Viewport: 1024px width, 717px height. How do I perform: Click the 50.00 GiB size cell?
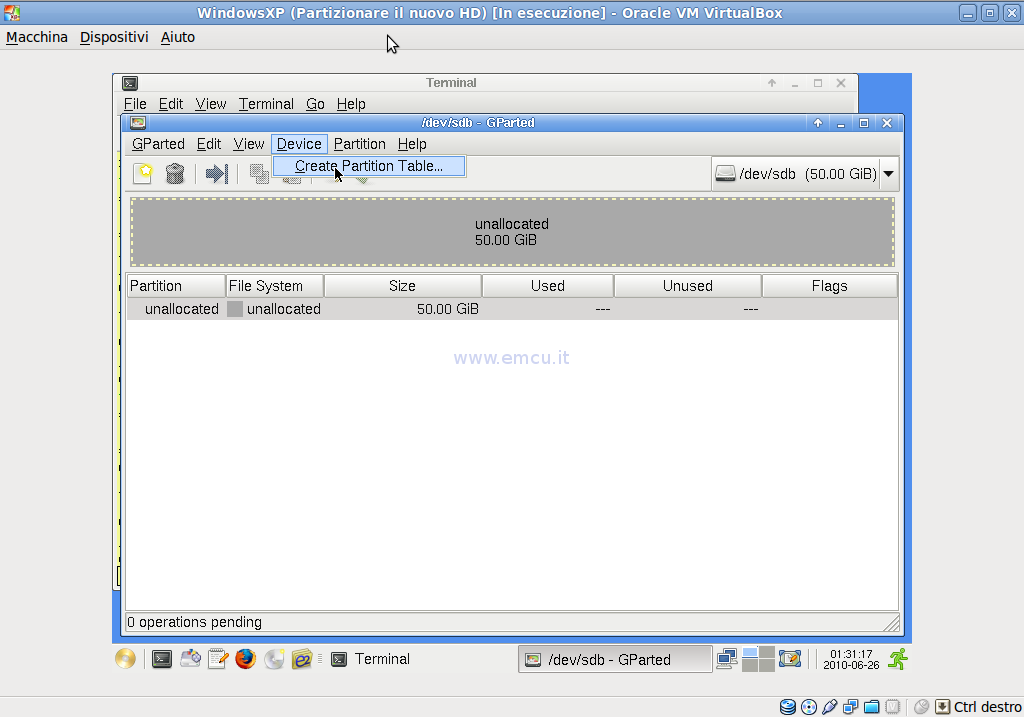[x=447, y=309]
